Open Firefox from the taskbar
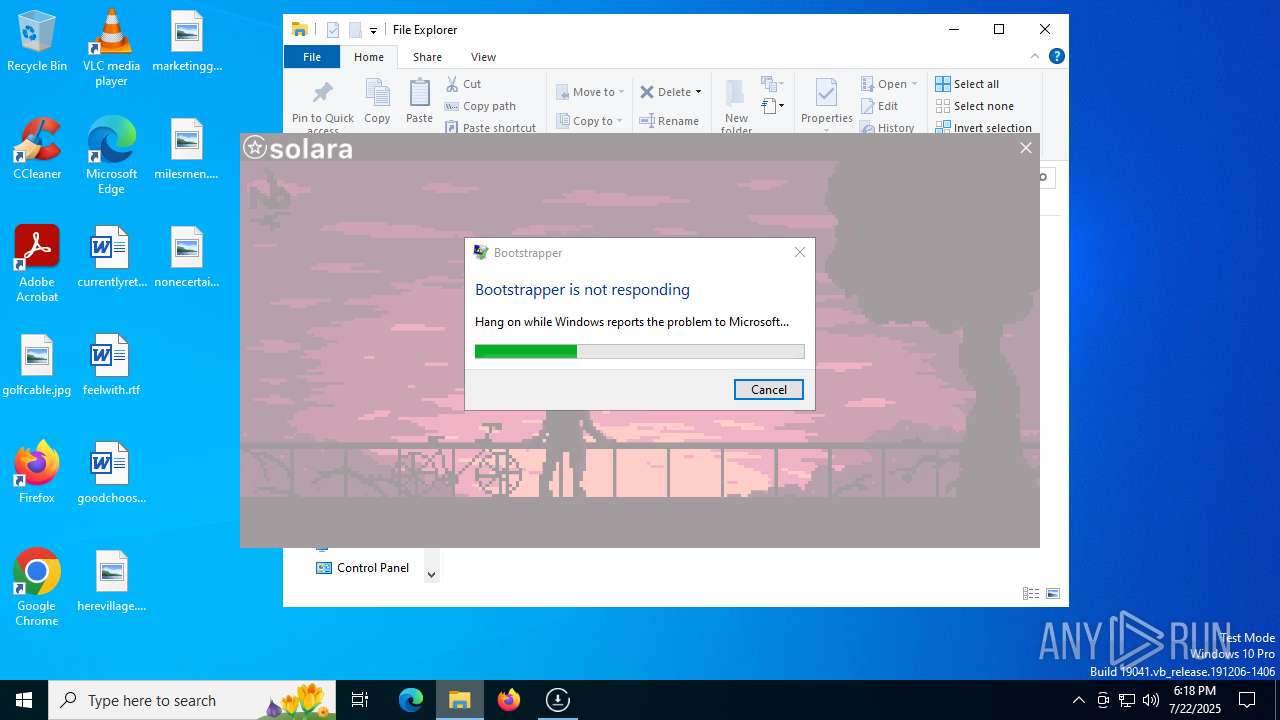This screenshot has width=1280, height=720. (x=509, y=700)
